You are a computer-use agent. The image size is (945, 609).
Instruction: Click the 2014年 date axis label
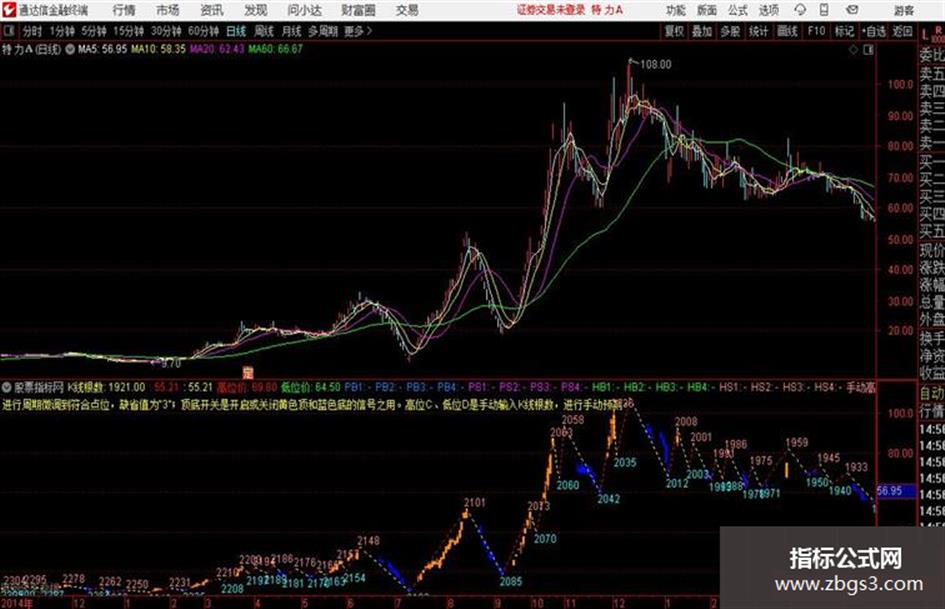click(17, 603)
